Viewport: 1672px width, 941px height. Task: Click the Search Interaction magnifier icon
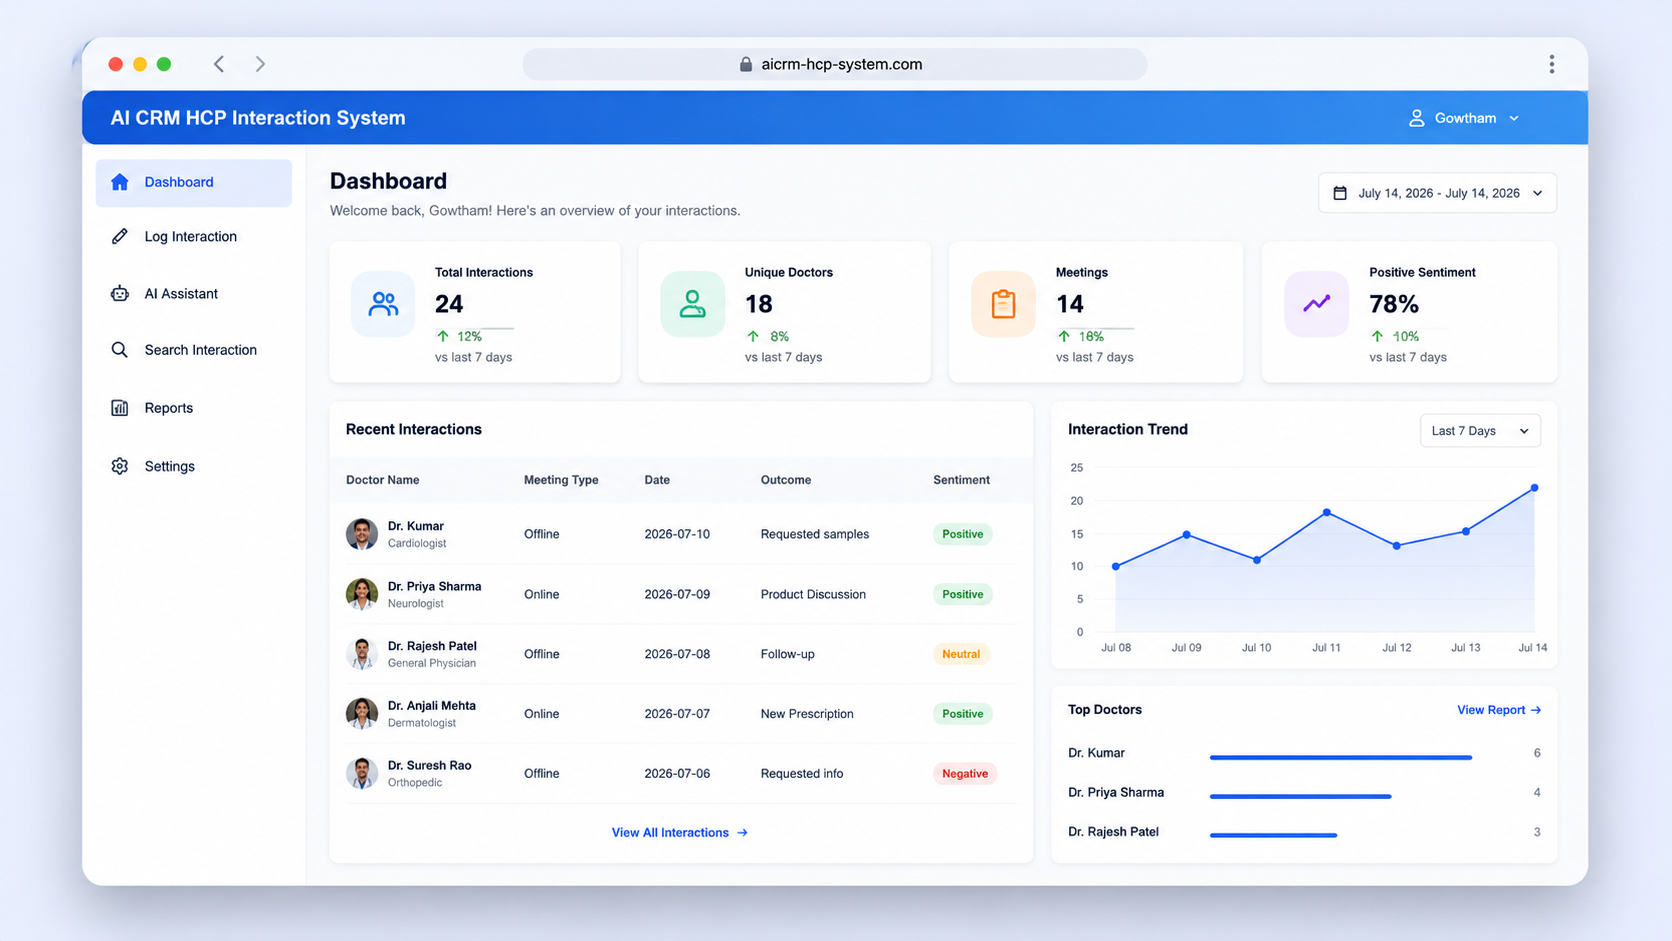click(120, 350)
